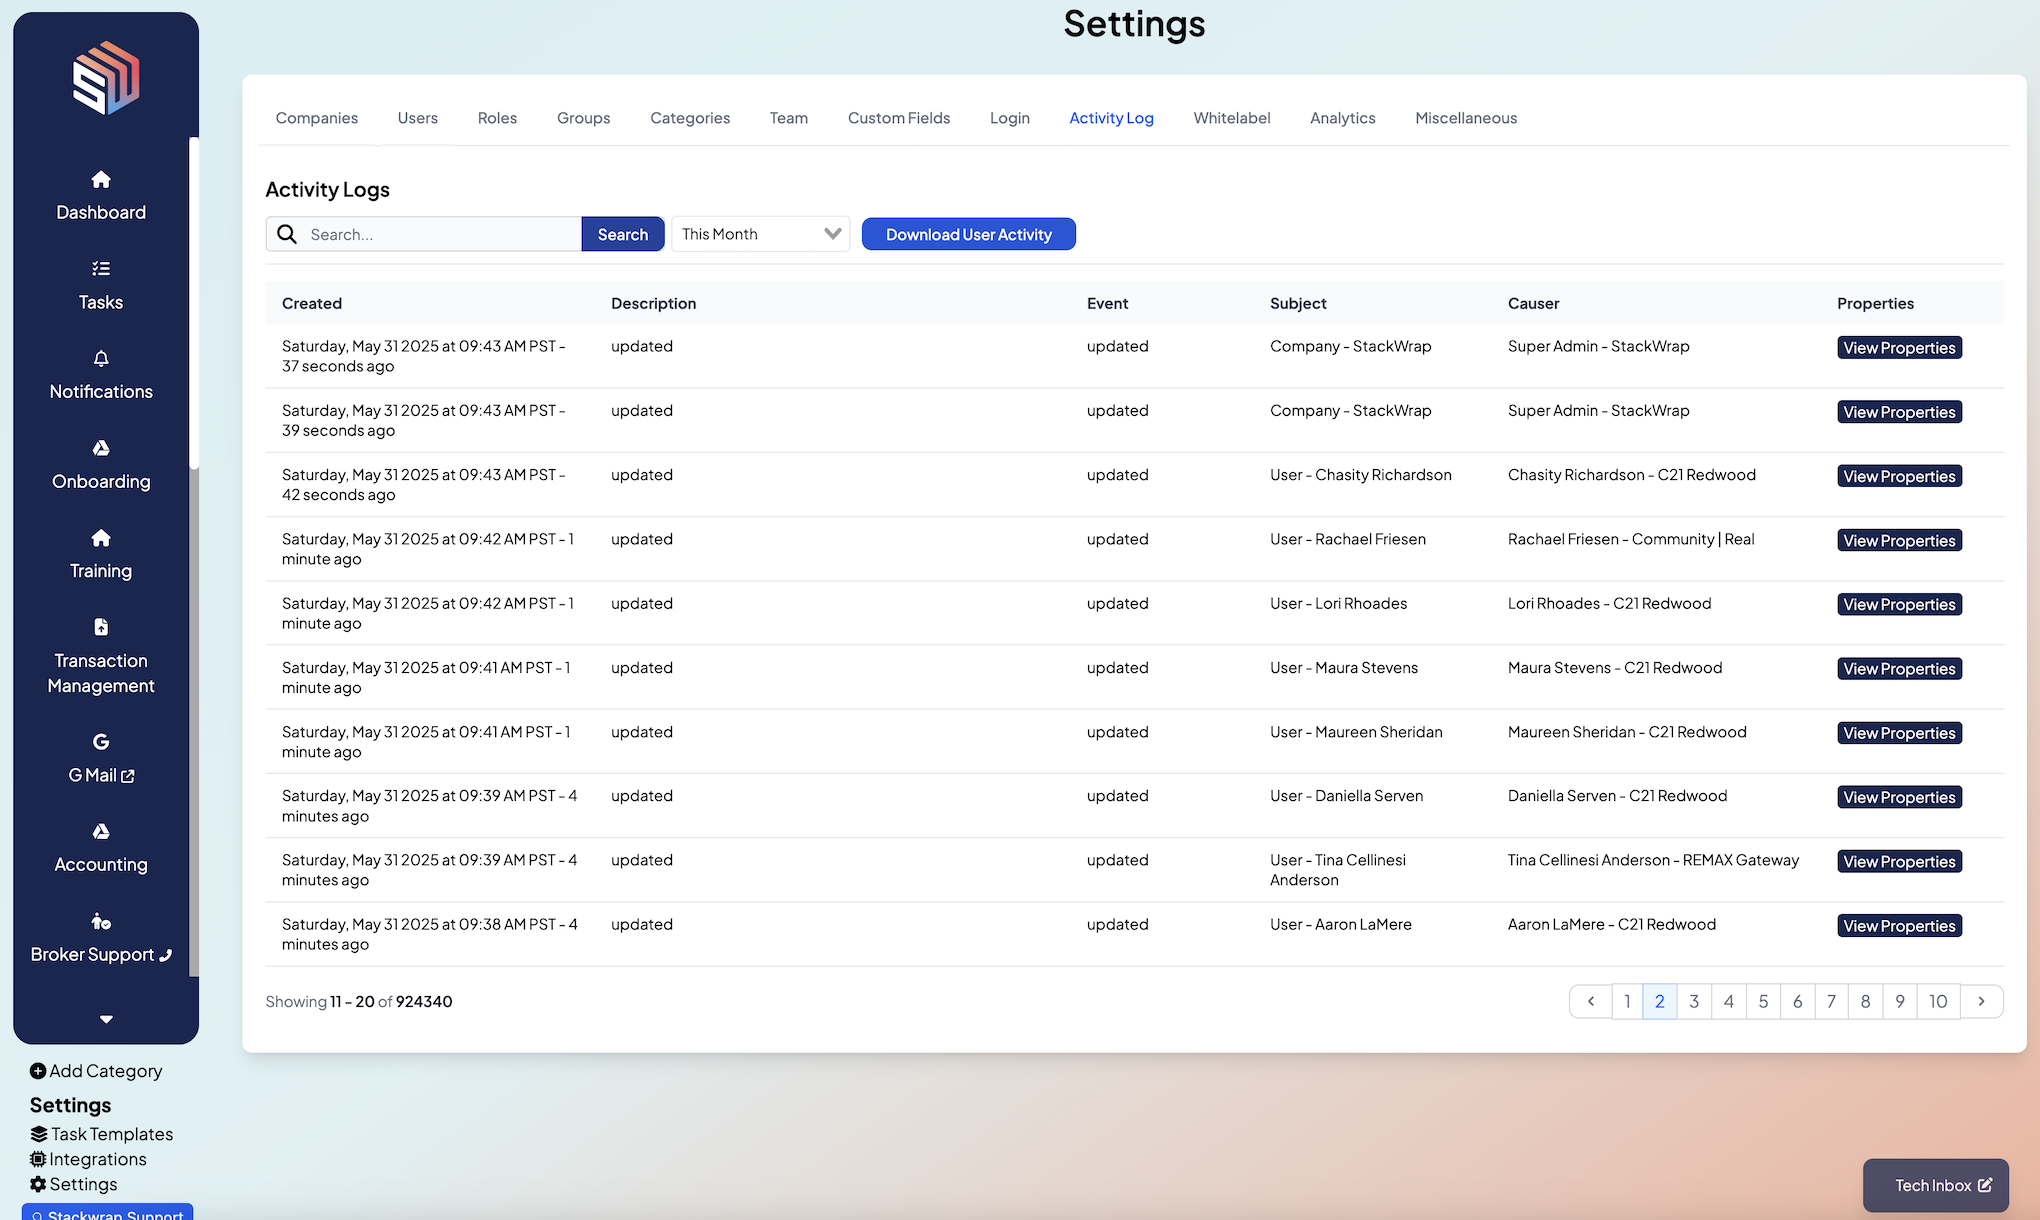
Task: View Properties for 37 seconds ago row
Action: tap(1899, 348)
